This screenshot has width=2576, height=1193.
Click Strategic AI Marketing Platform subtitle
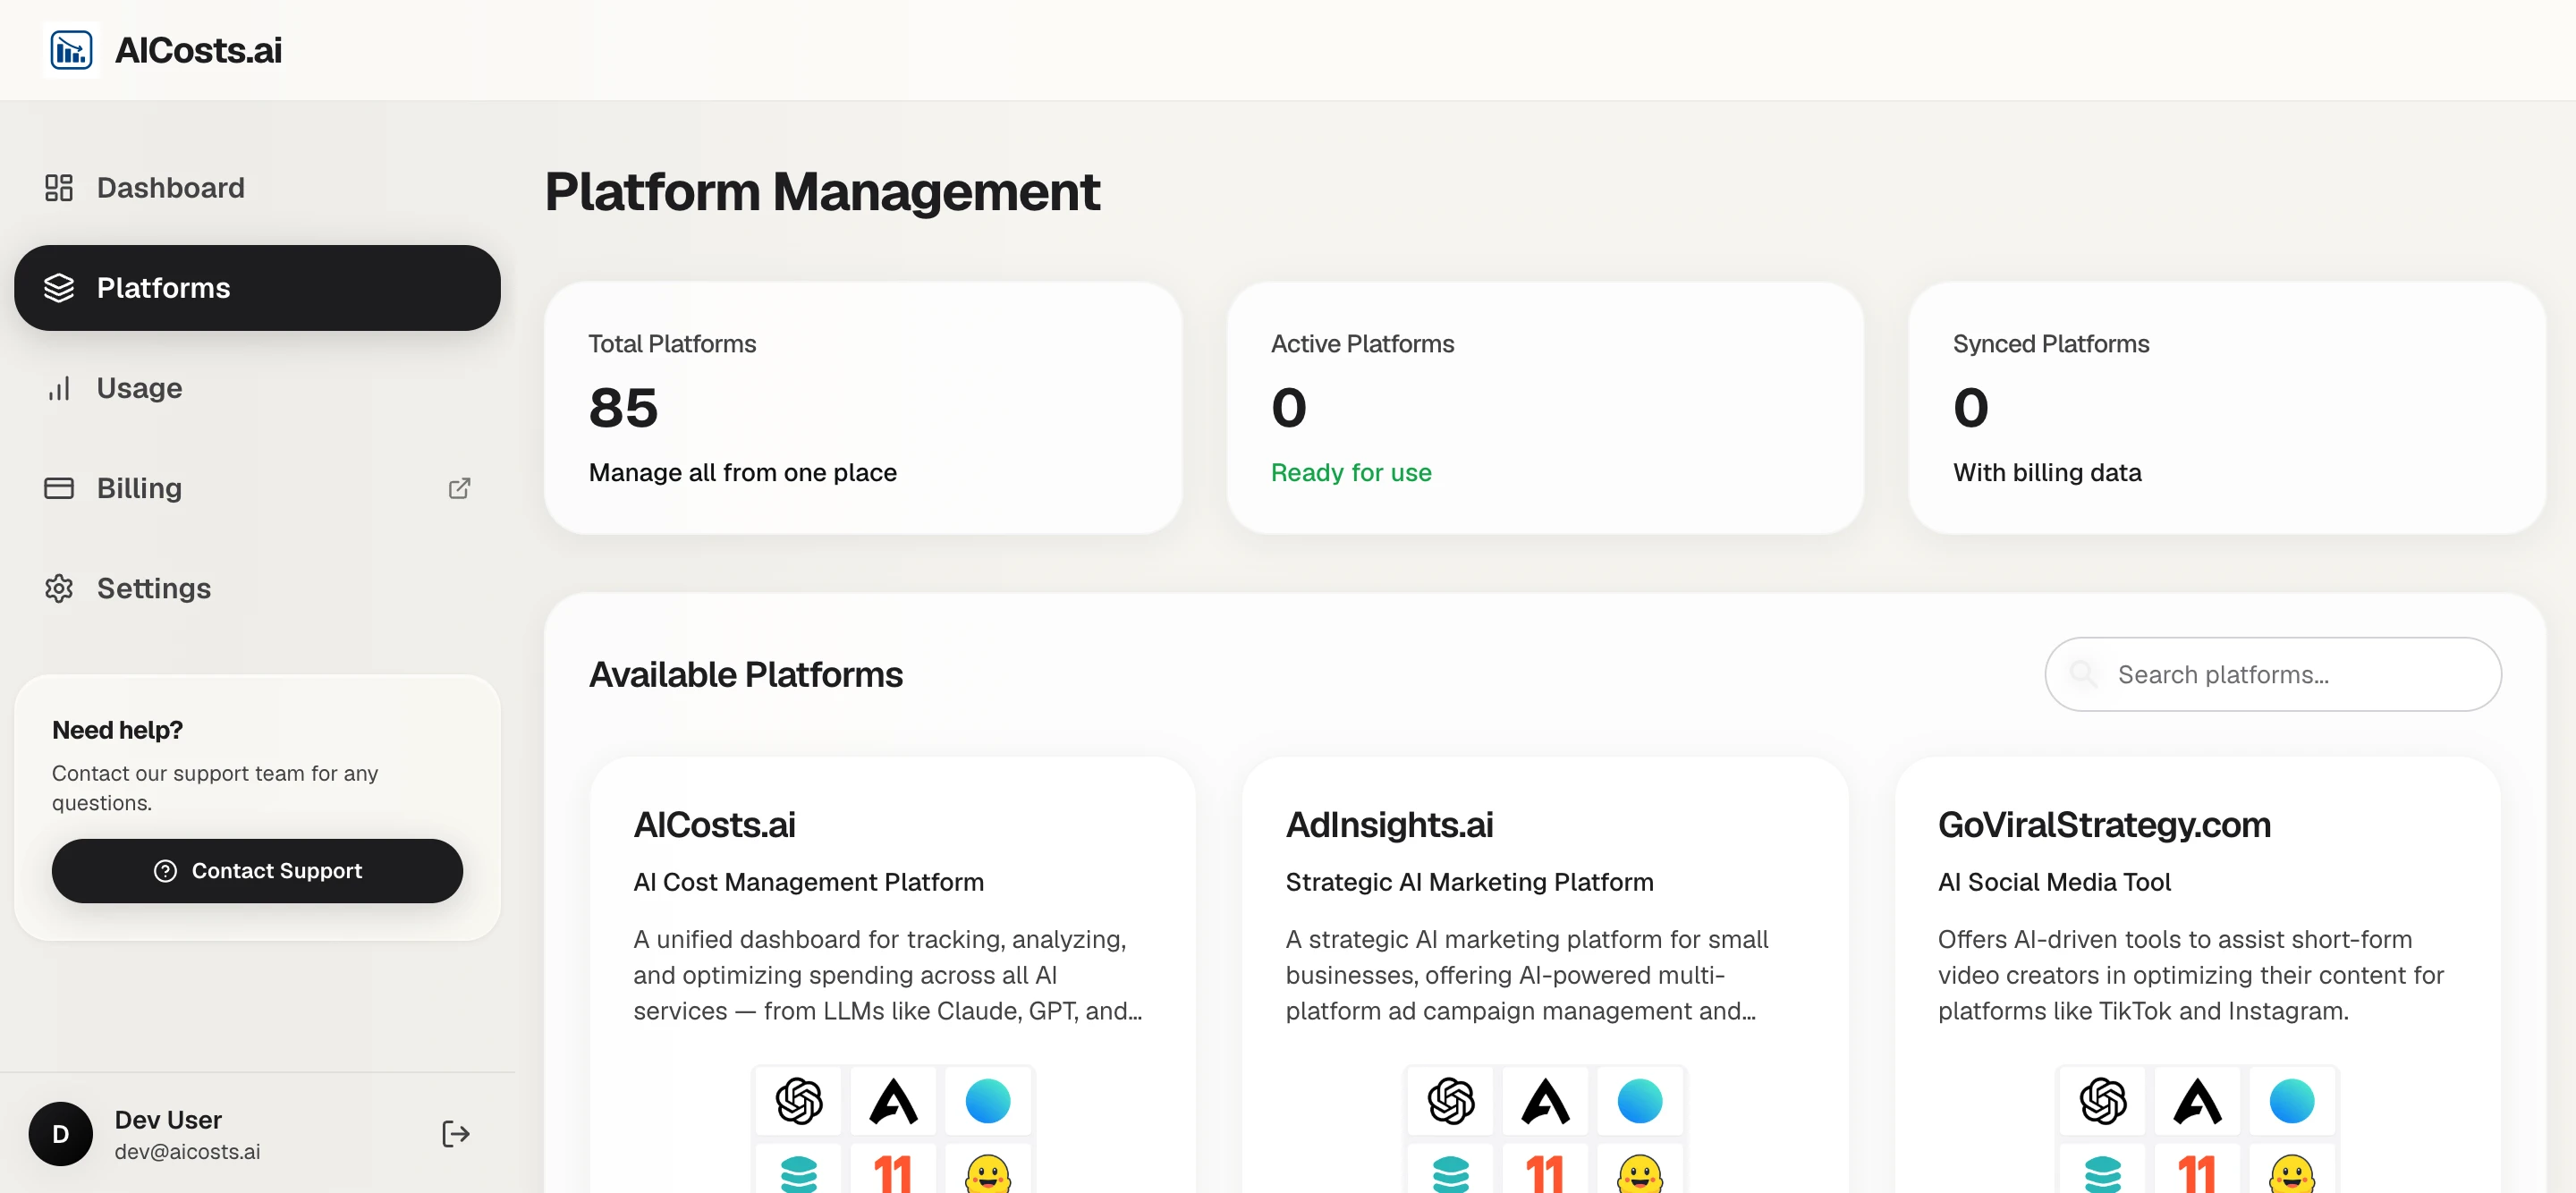(1469, 882)
